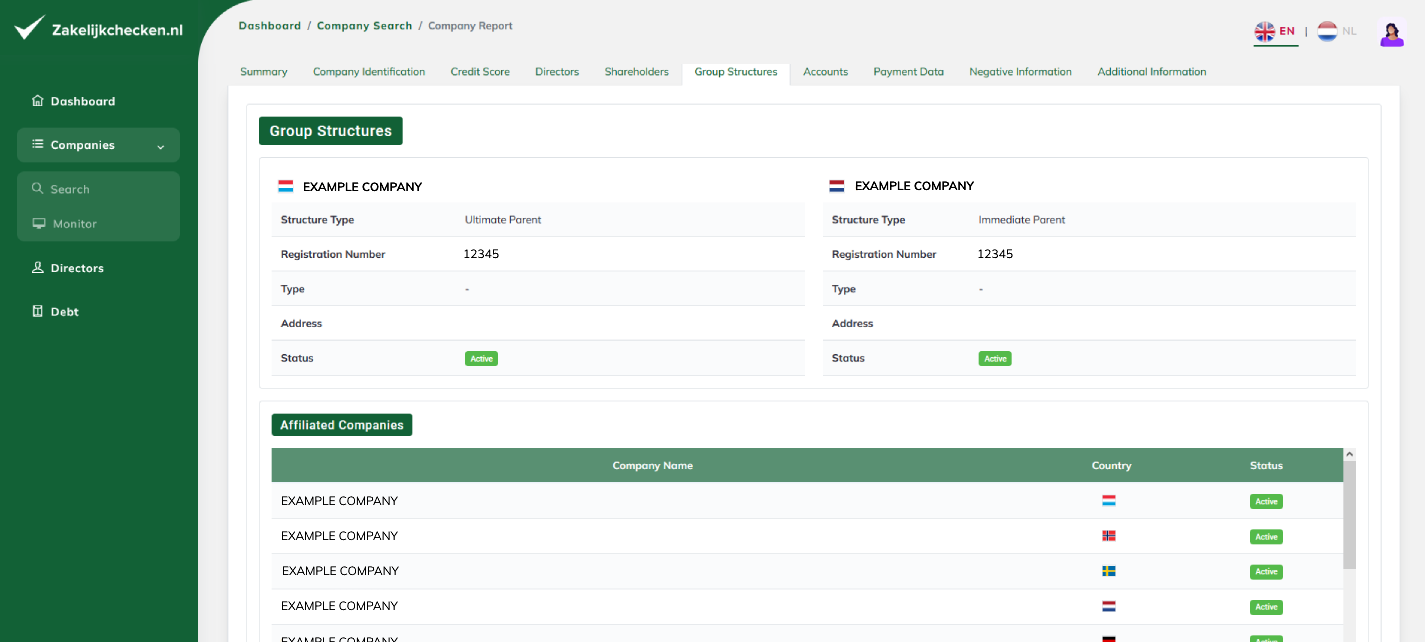Click the Dashboard house icon in sidebar
The image size is (1425, 642).
click(38, 101)
